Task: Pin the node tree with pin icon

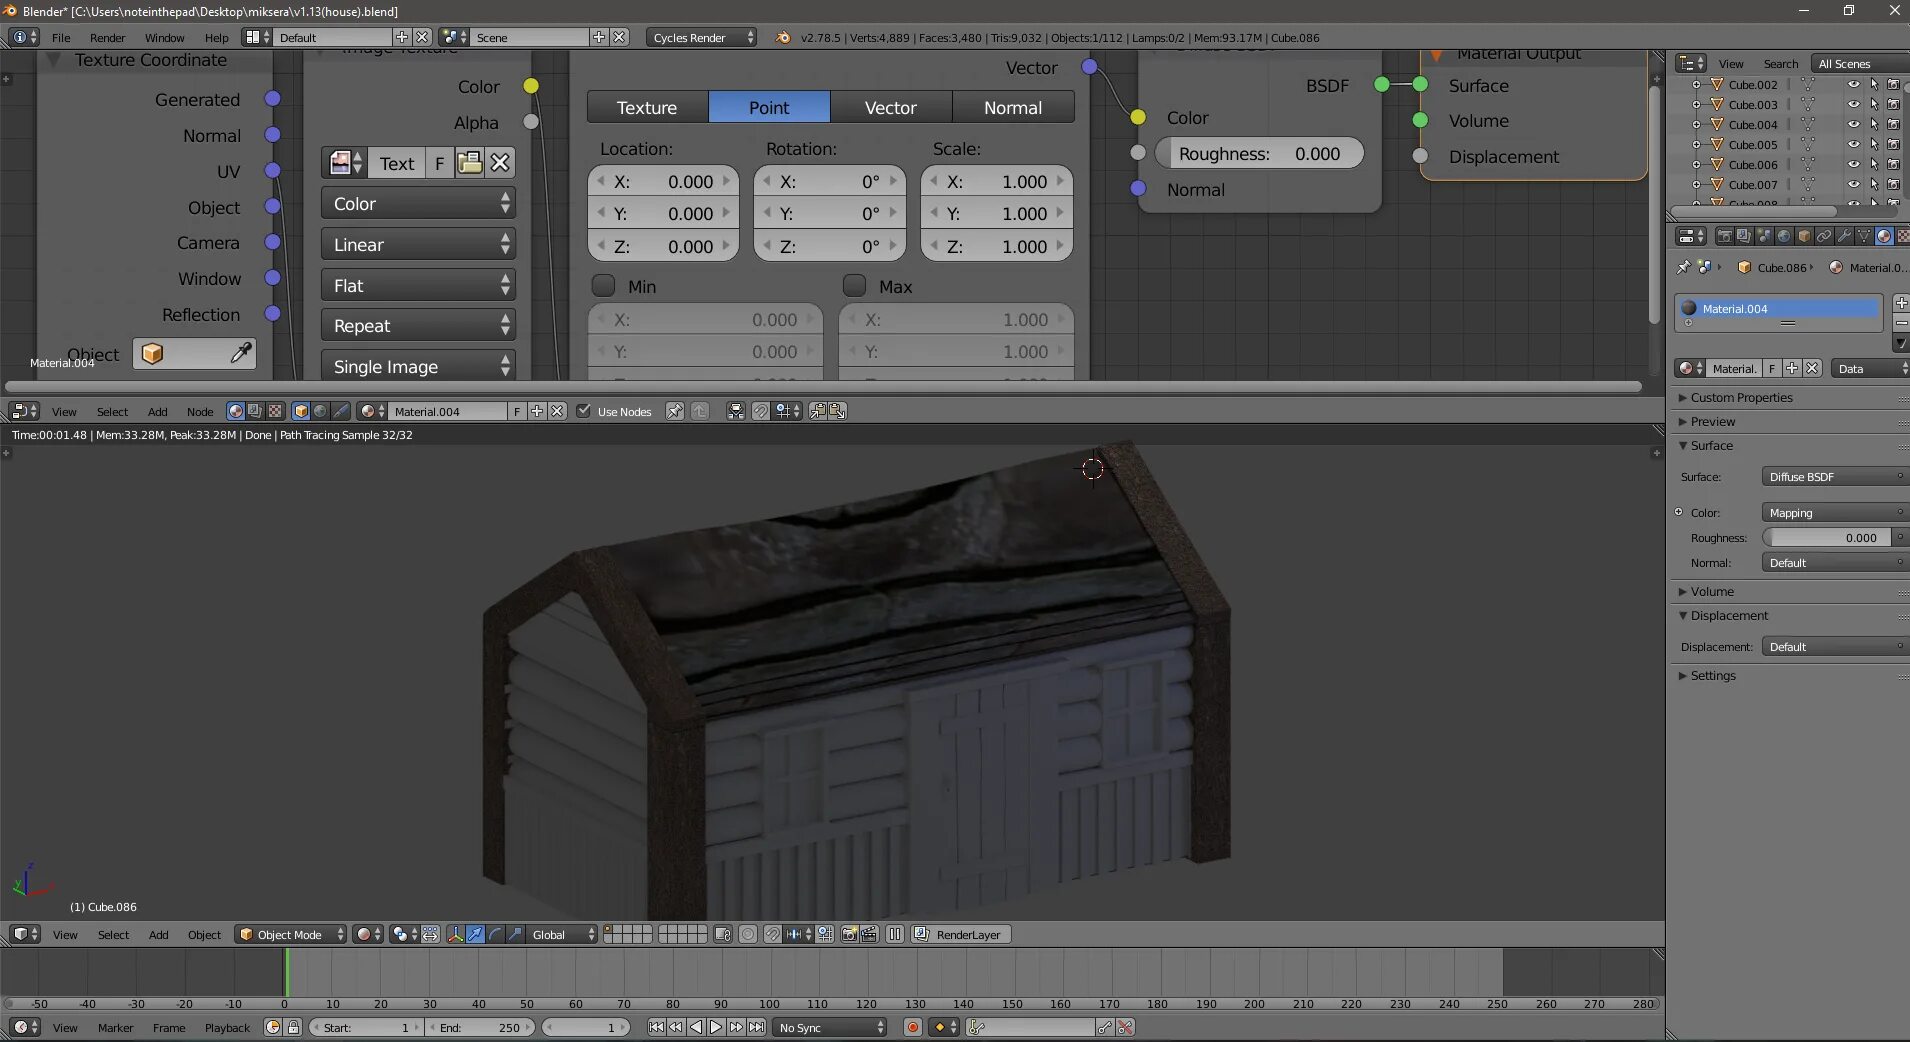Action: pos(675,411)
